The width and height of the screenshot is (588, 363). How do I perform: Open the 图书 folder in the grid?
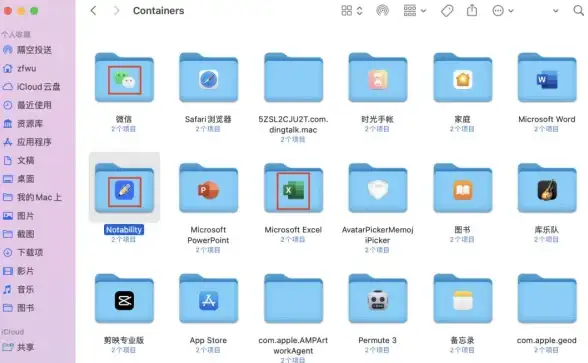click(x=462, y=188)
